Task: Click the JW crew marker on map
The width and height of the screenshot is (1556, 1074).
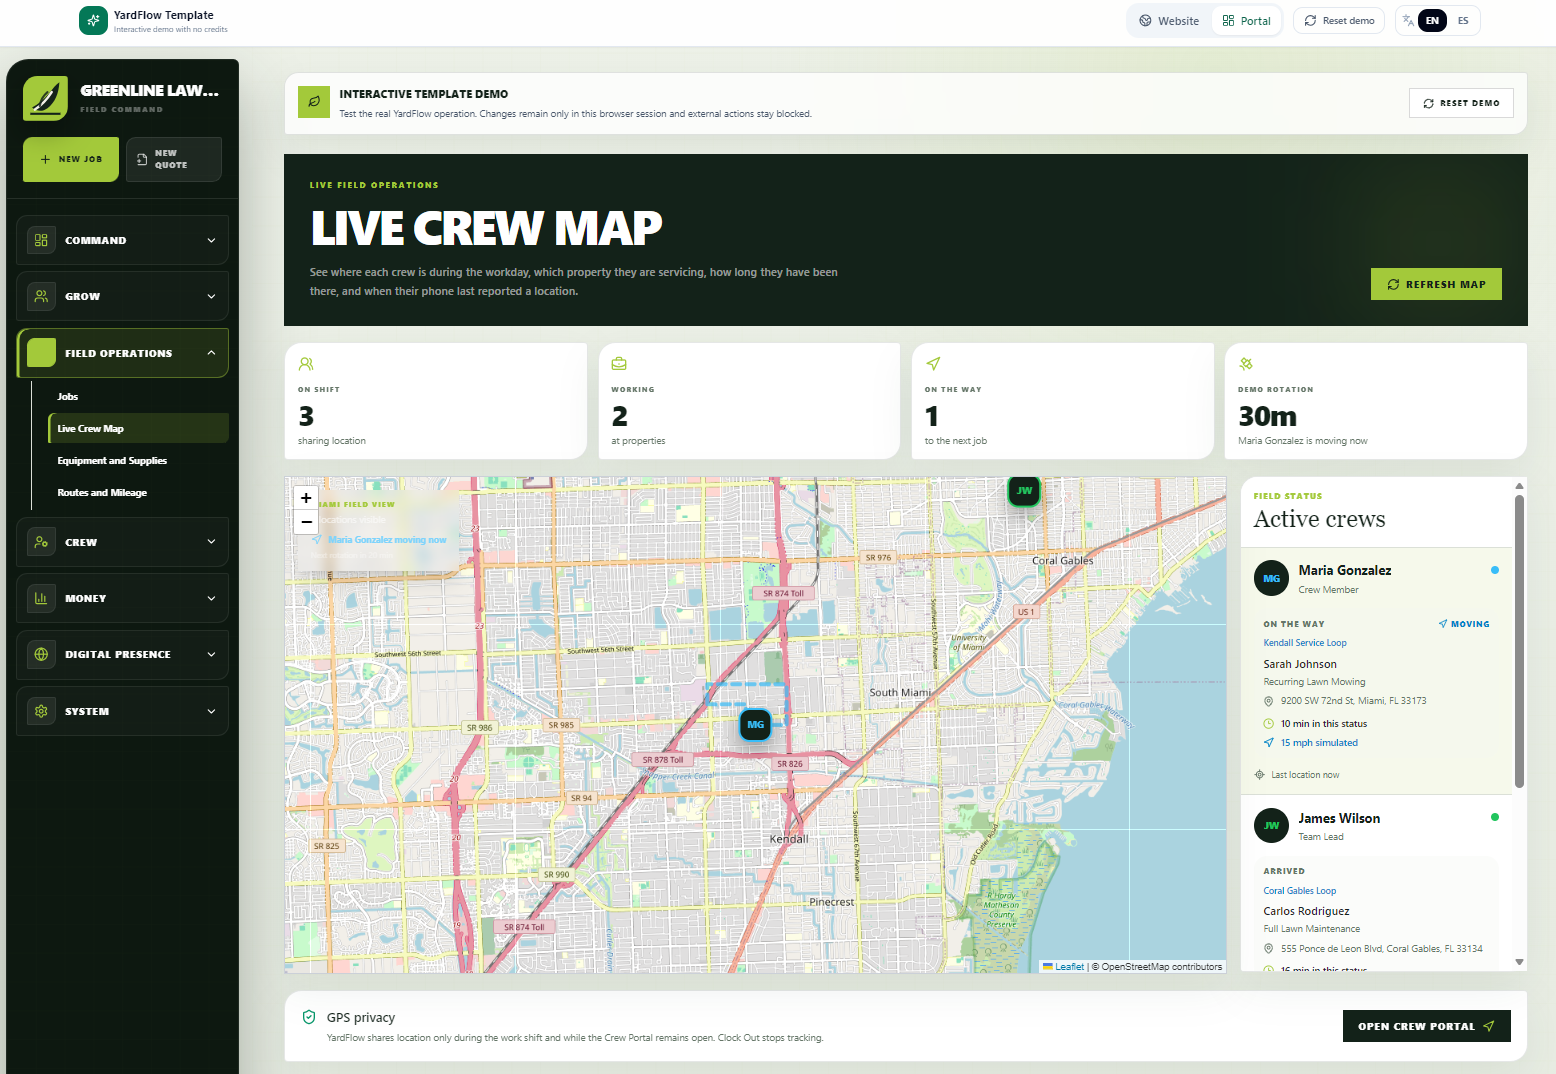Action: (1024, 490)
